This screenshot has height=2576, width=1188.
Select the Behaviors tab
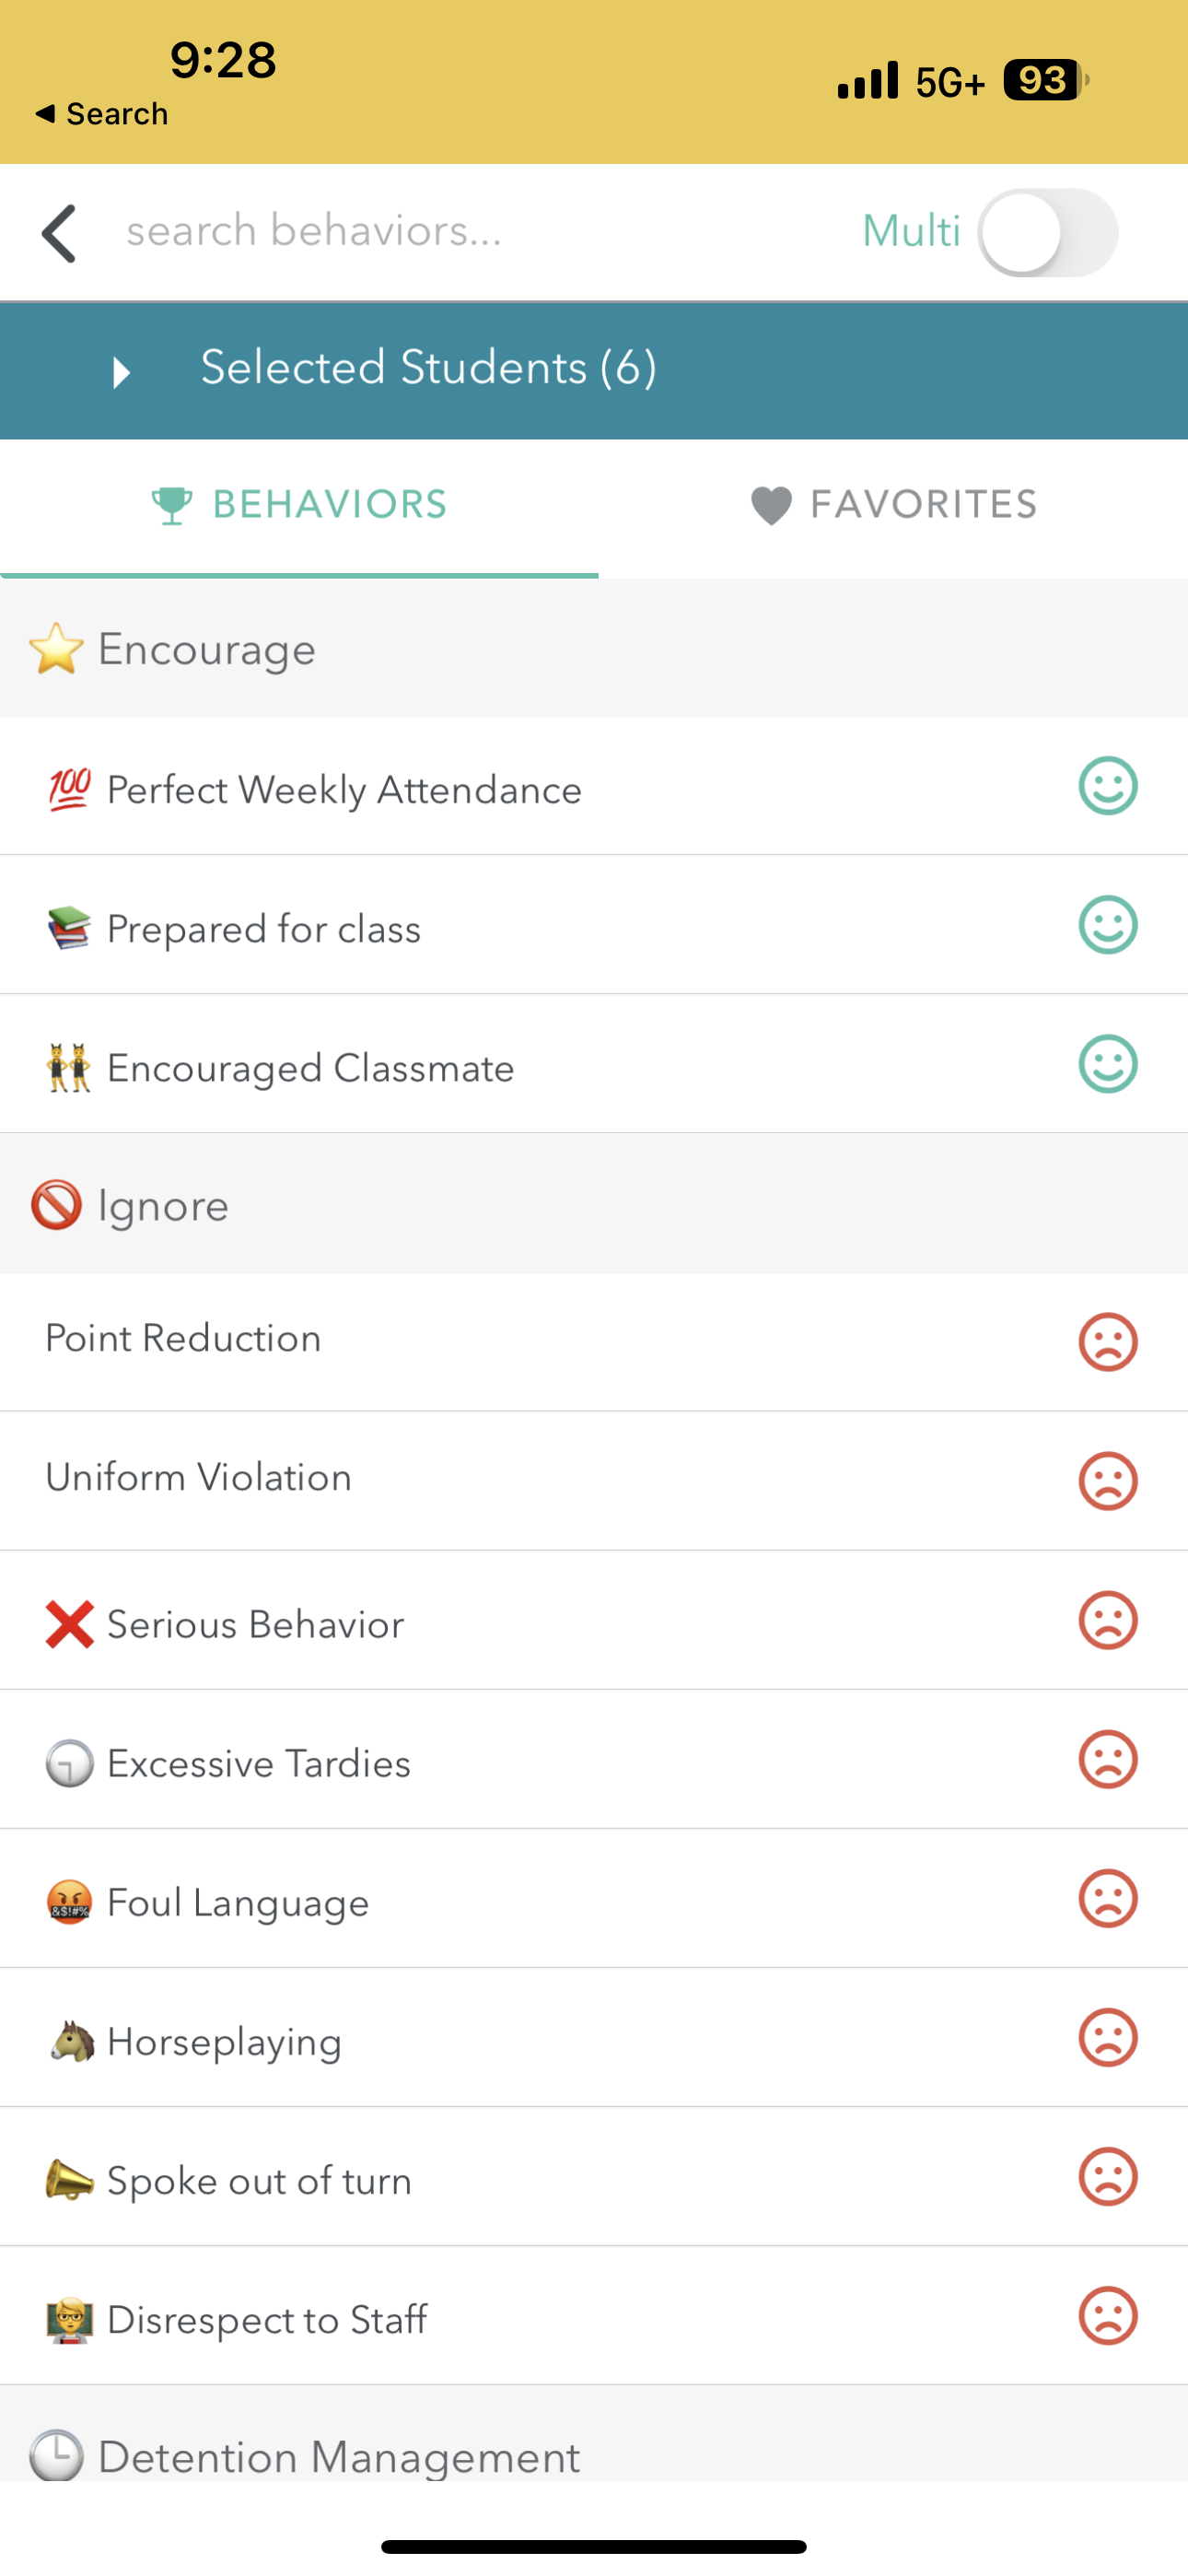click(299, 505)
